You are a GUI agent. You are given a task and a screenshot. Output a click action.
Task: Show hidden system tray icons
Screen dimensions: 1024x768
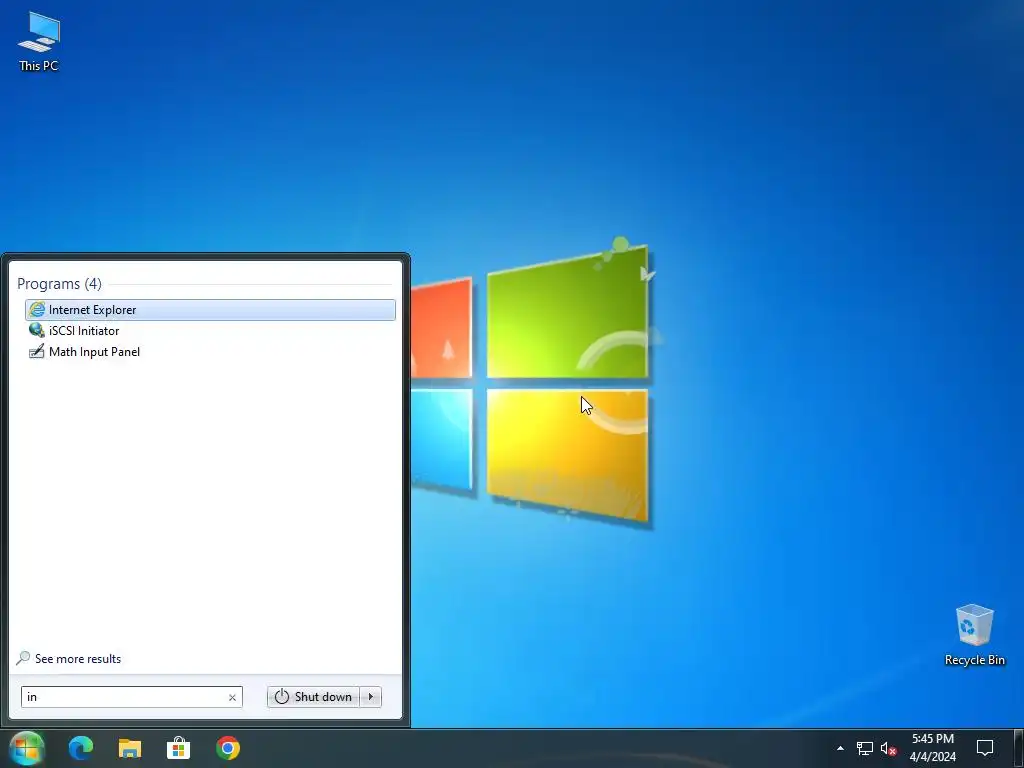tap(840, 748)
